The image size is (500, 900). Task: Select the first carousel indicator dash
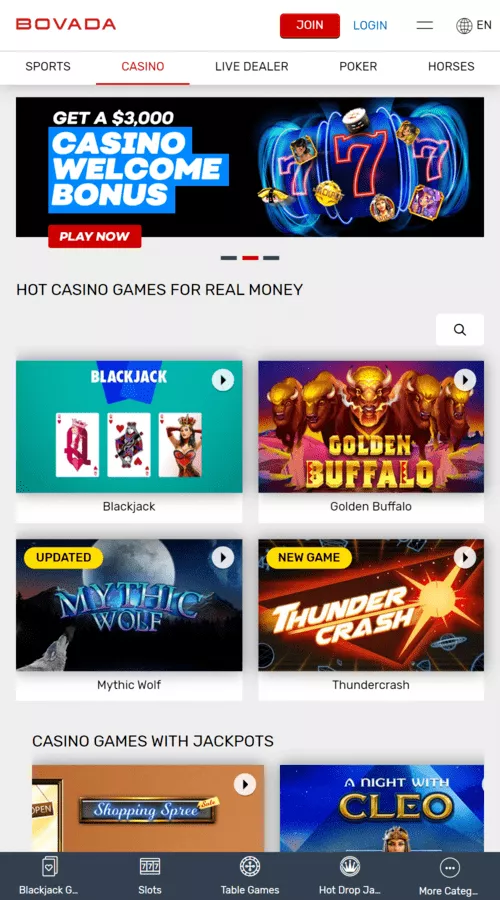click(x=228, y=258)
